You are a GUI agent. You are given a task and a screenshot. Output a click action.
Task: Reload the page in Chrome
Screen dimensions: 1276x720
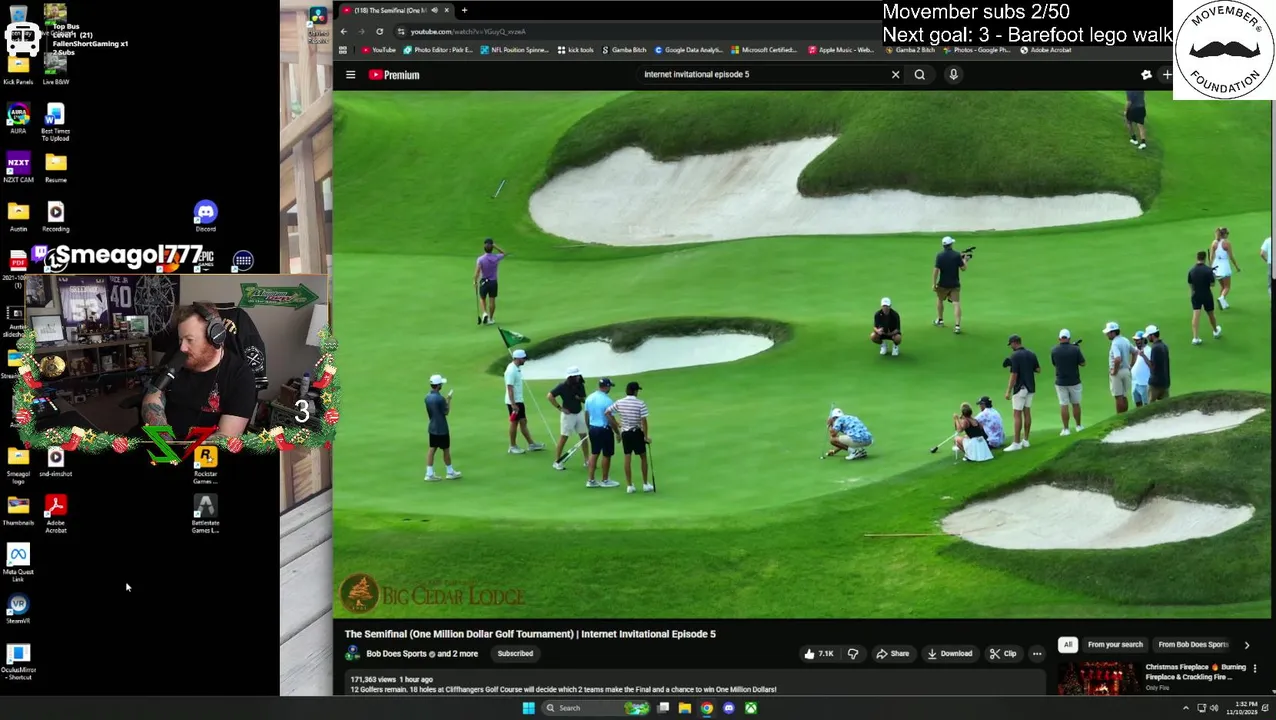pos(379,31)
